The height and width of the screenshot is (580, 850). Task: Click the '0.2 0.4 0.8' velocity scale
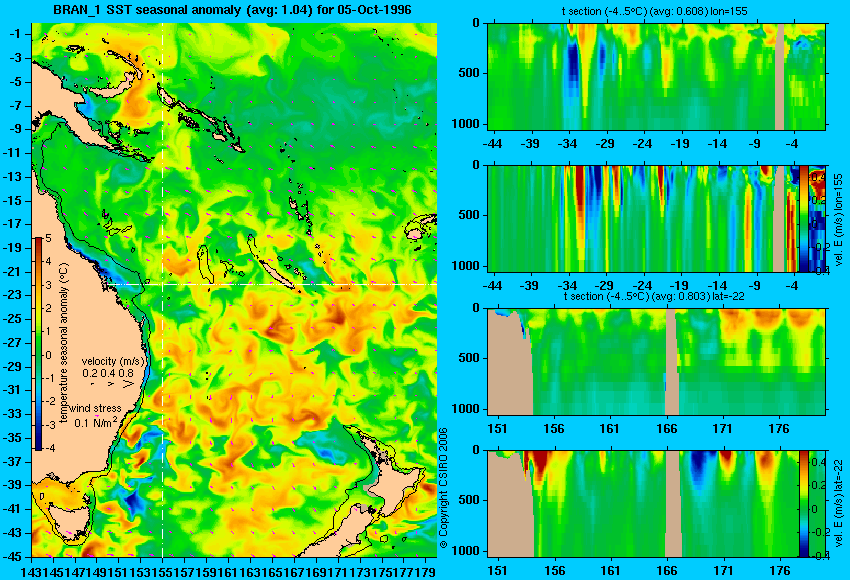click(x=108, y=373)
